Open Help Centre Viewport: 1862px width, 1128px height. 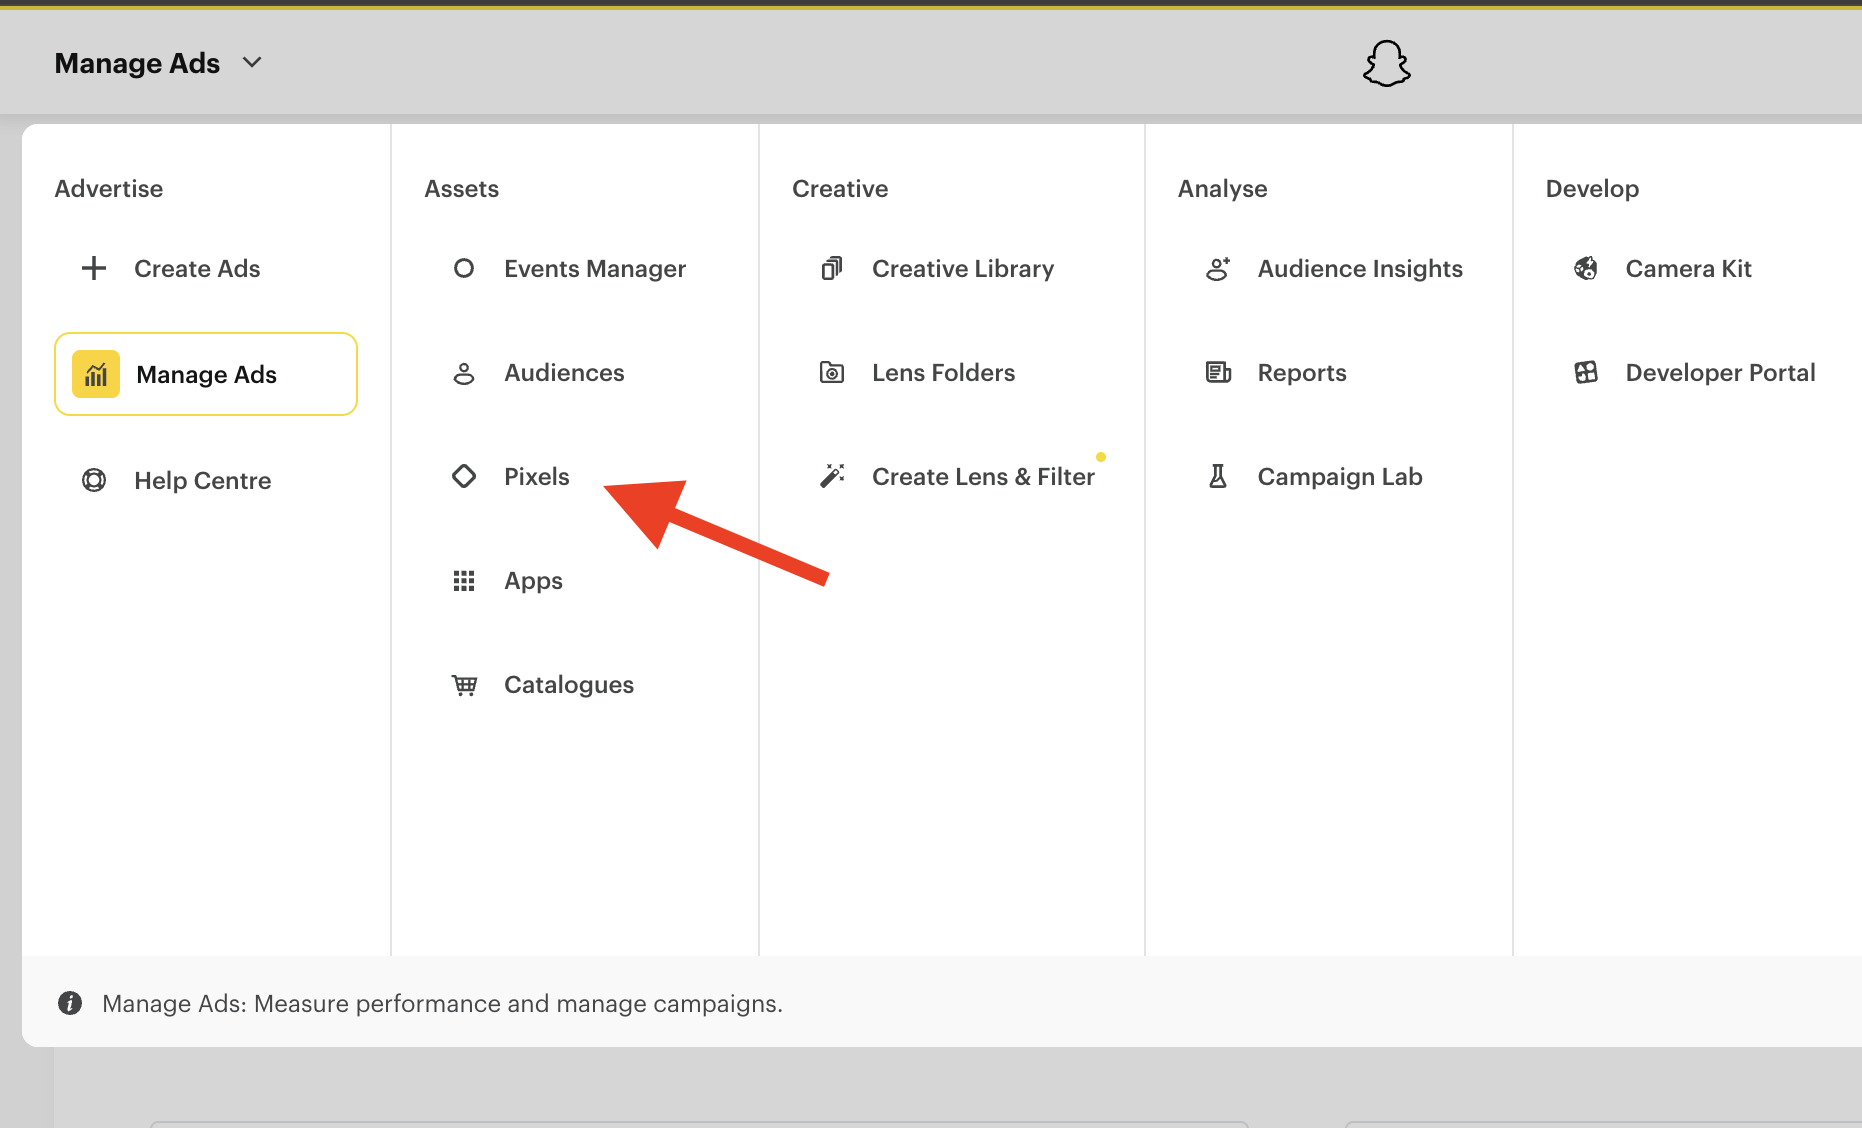(203, 480)
